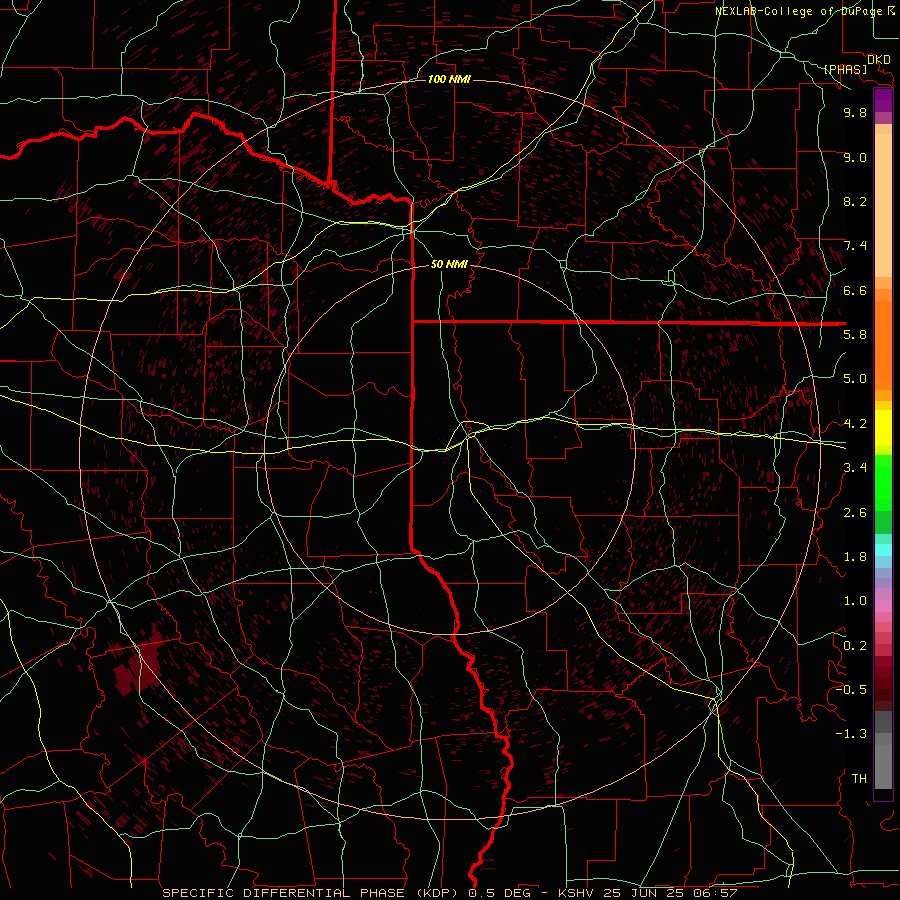Viewport: 900px width, 900px height.
Task: Click the 6.6 color scale value
Action: pyautogui.click(x=855, y=290)
